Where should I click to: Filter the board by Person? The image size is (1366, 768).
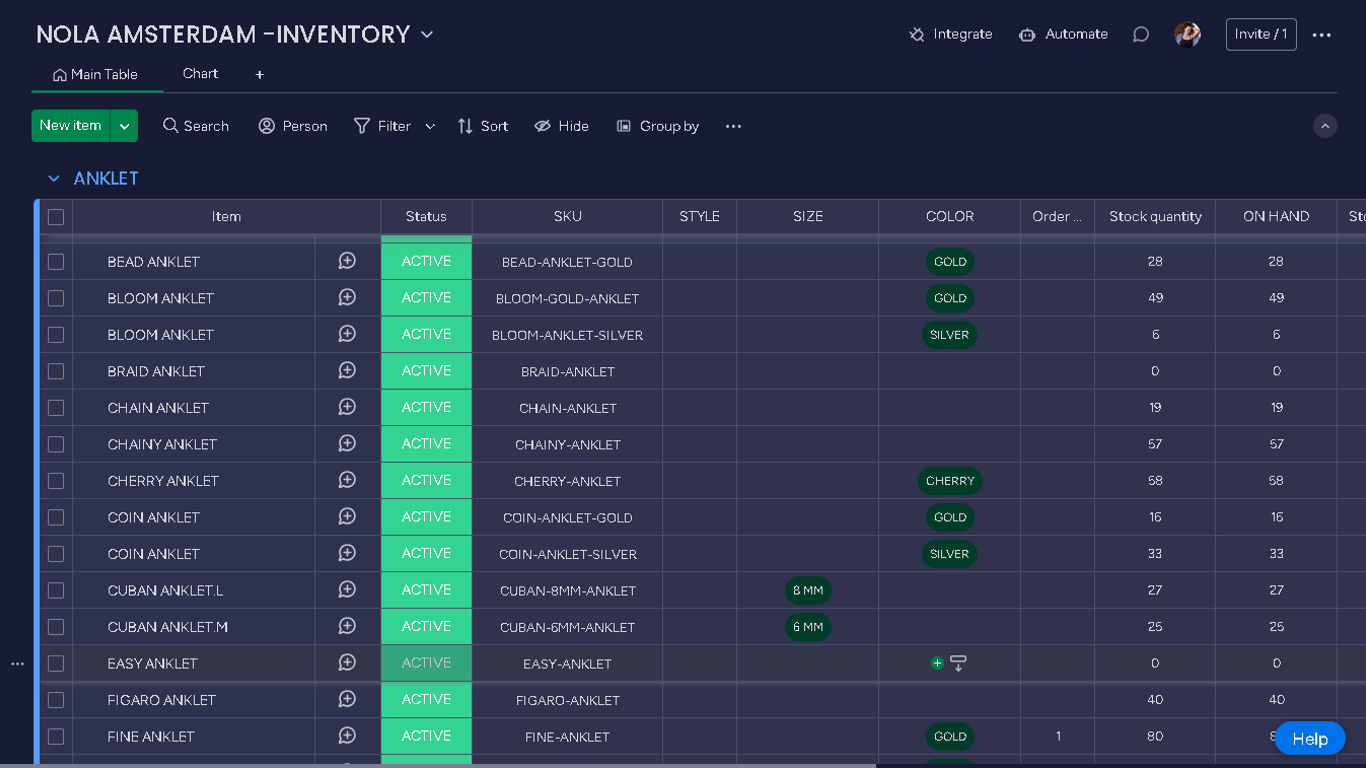click(293, 126)
